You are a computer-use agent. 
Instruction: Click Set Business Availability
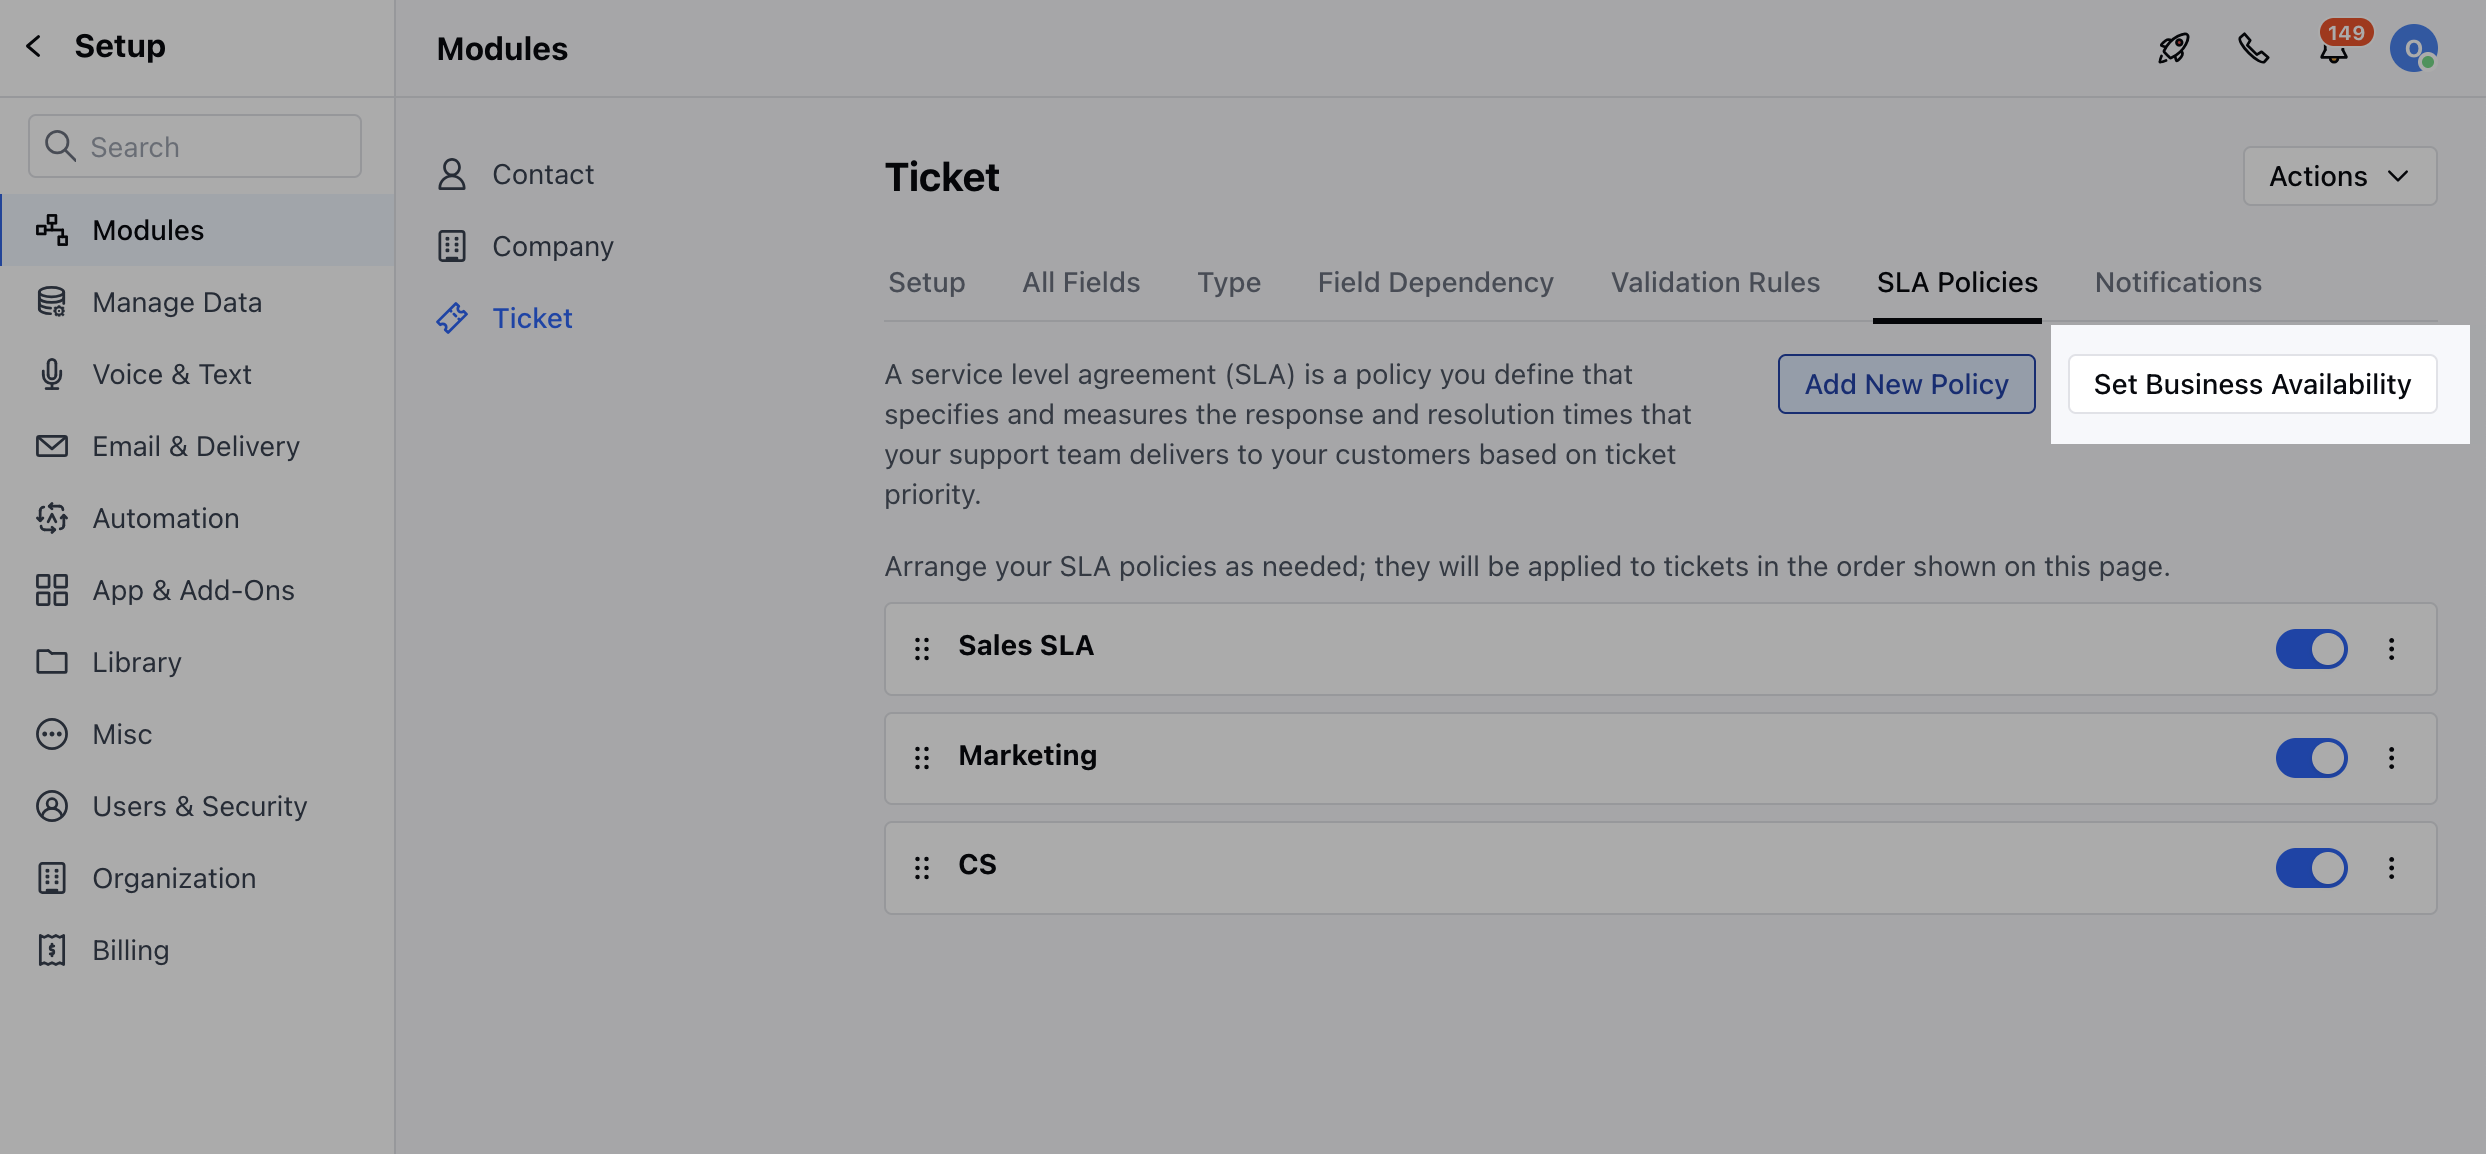(x=2252, y=383)
